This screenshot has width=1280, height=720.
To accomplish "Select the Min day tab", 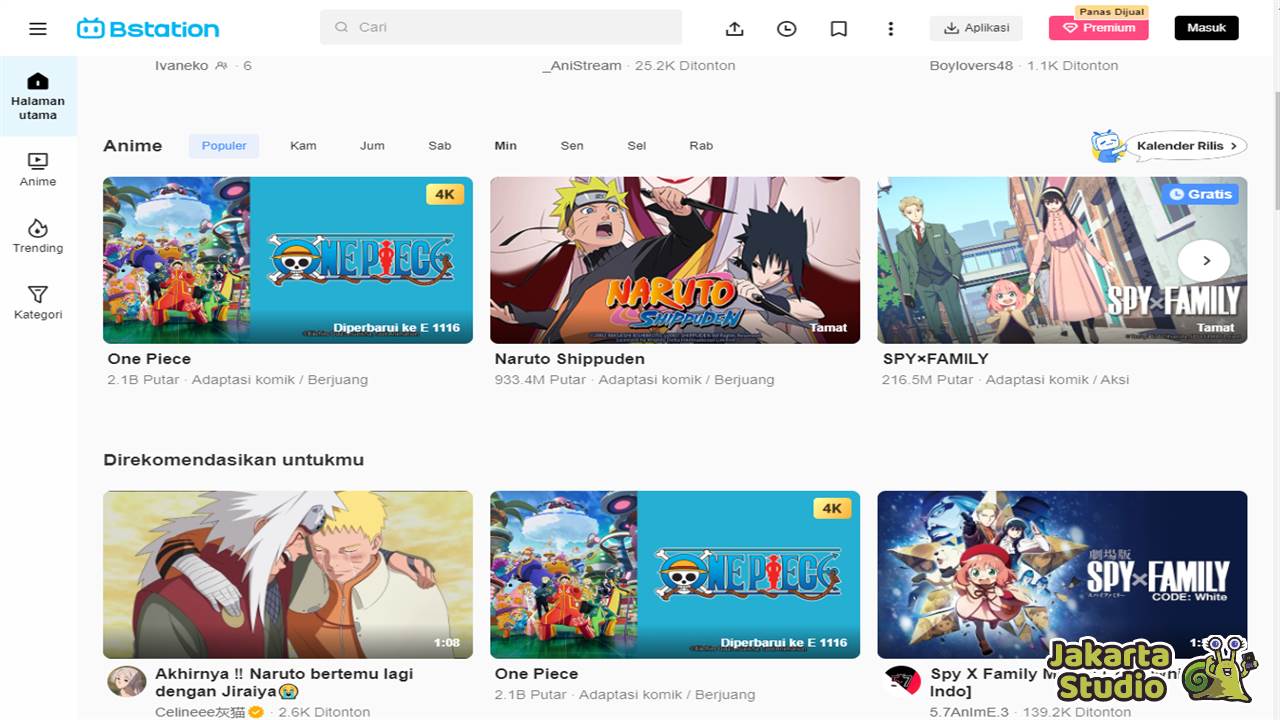I will [505, 145].
